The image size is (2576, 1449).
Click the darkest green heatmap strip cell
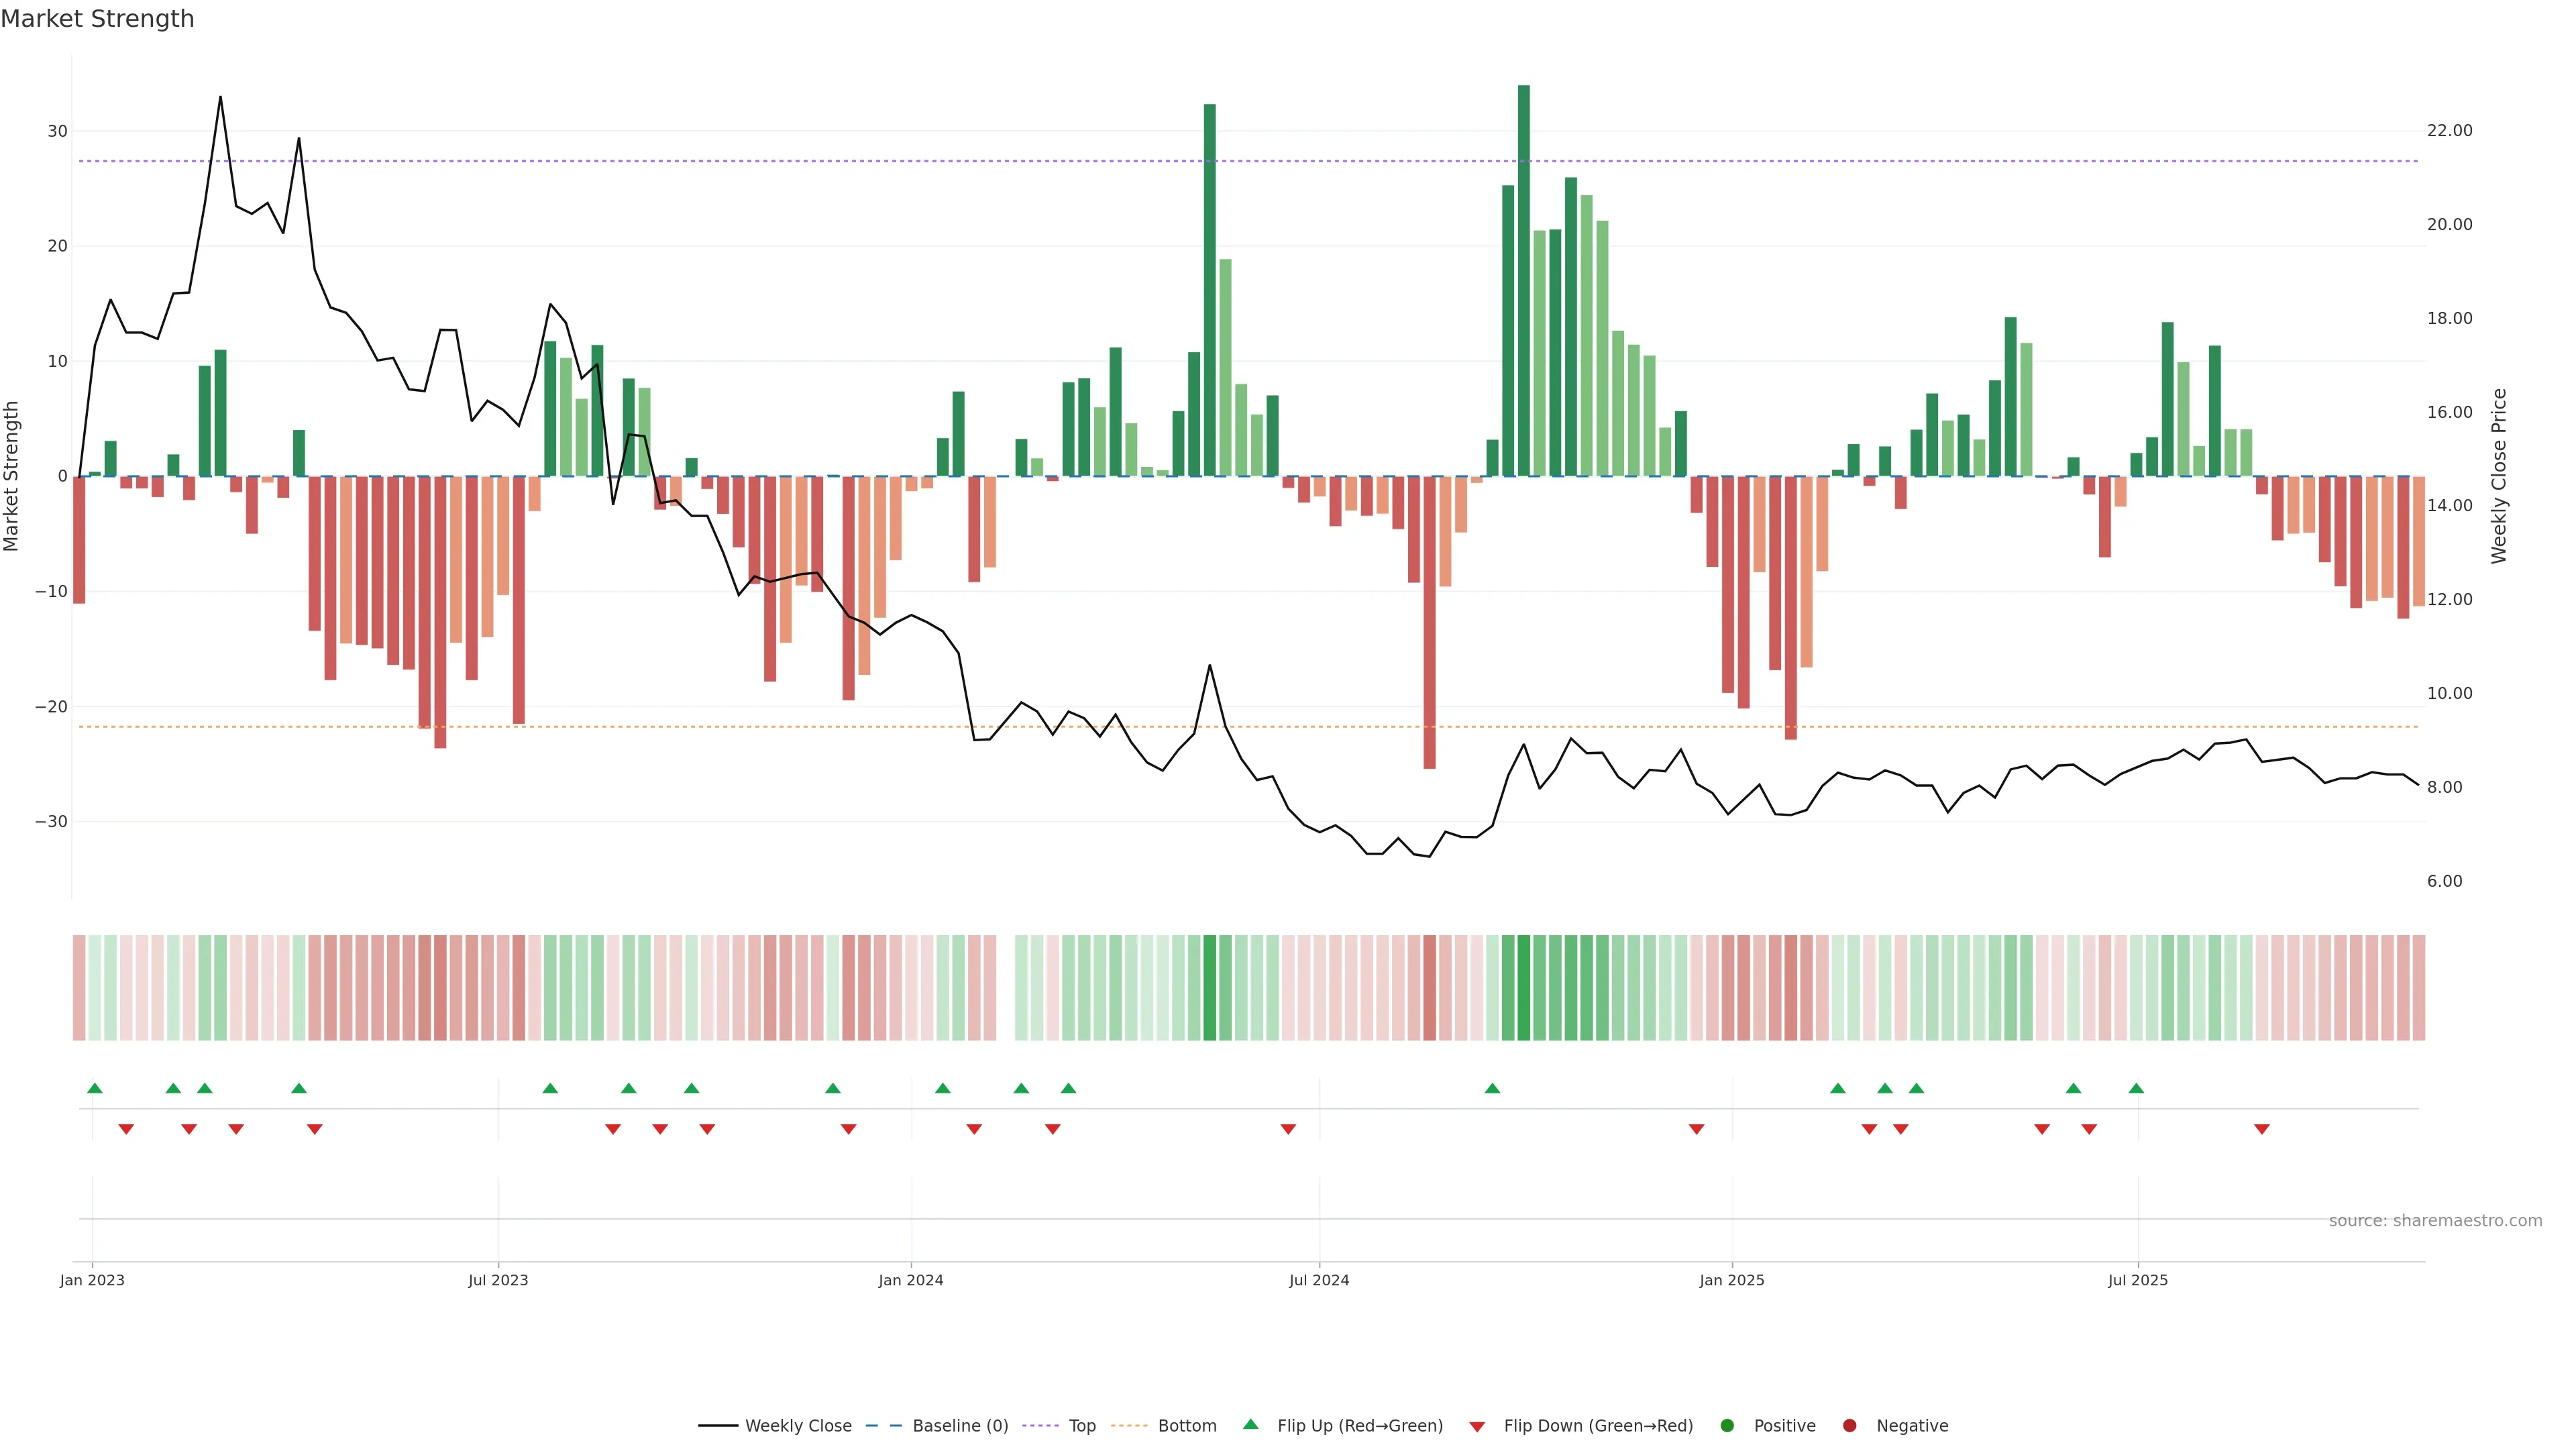tap(1523, 988)
